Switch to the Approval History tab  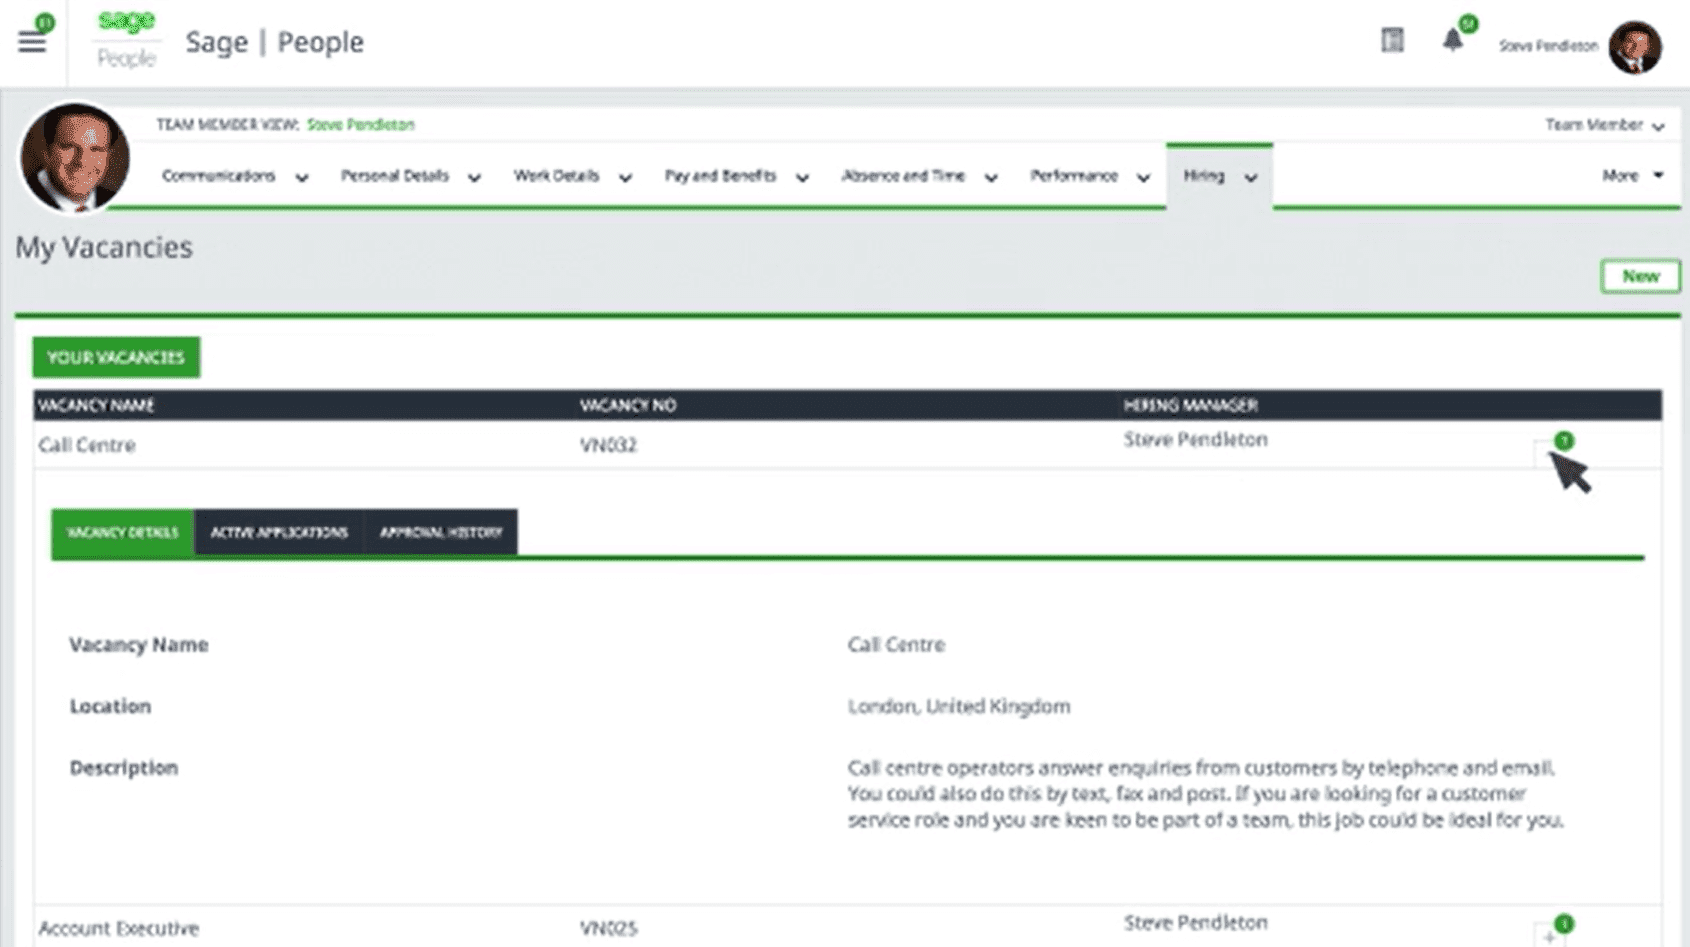pos(440,533)
